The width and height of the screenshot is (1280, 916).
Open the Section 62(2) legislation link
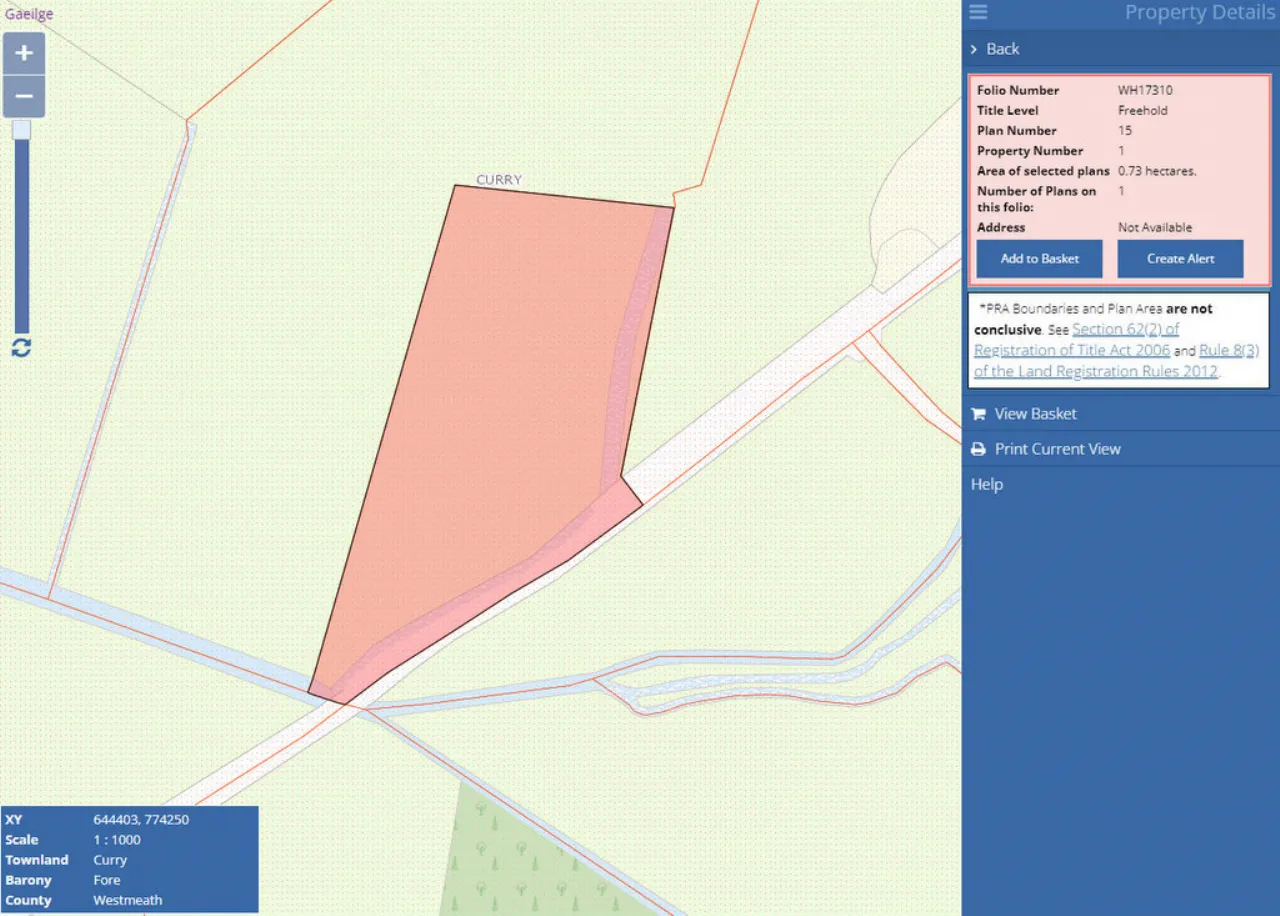tap(1124, 329)
